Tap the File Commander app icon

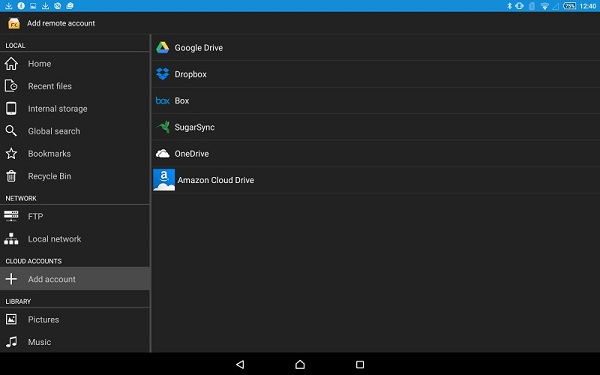click(x=14, y=23)
